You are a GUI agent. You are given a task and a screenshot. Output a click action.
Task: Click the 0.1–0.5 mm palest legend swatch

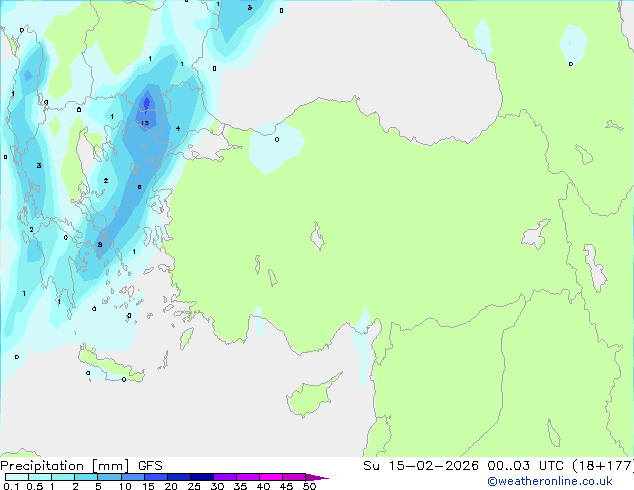point(17,477)
